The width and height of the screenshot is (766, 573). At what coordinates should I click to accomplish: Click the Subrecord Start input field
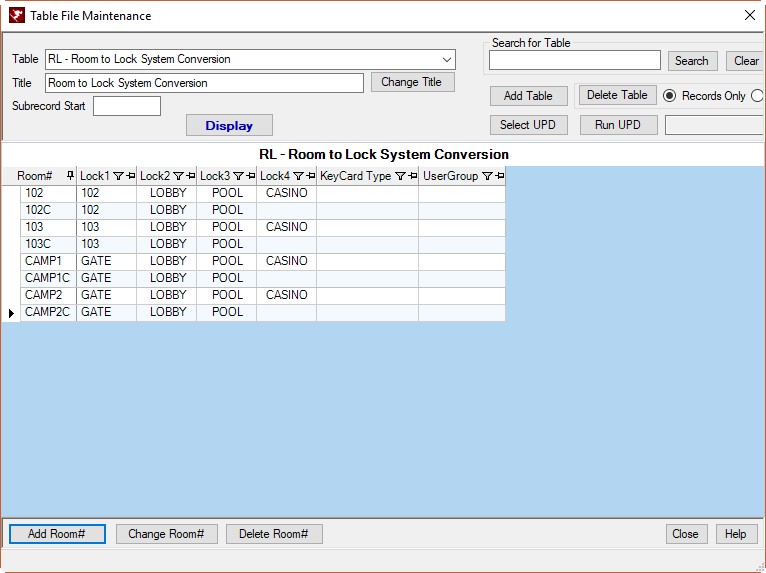[x=127, y=106]
